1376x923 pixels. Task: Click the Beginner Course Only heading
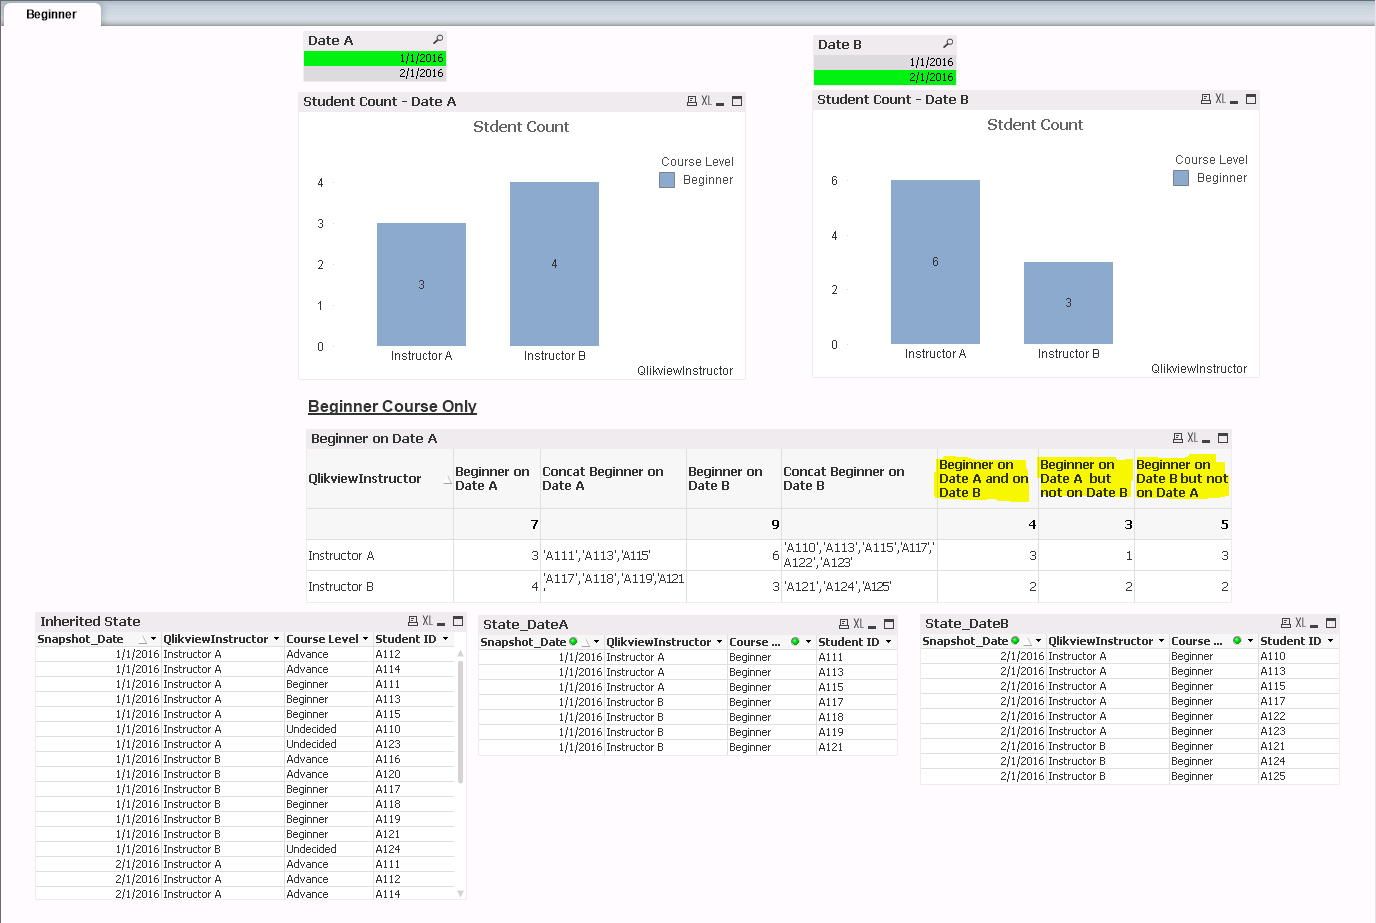coord(392,406)
